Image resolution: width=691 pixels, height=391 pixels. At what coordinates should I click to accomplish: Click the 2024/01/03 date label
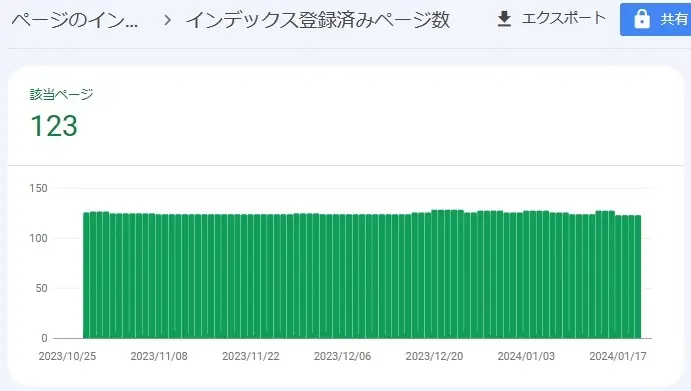tap(526, 356)
